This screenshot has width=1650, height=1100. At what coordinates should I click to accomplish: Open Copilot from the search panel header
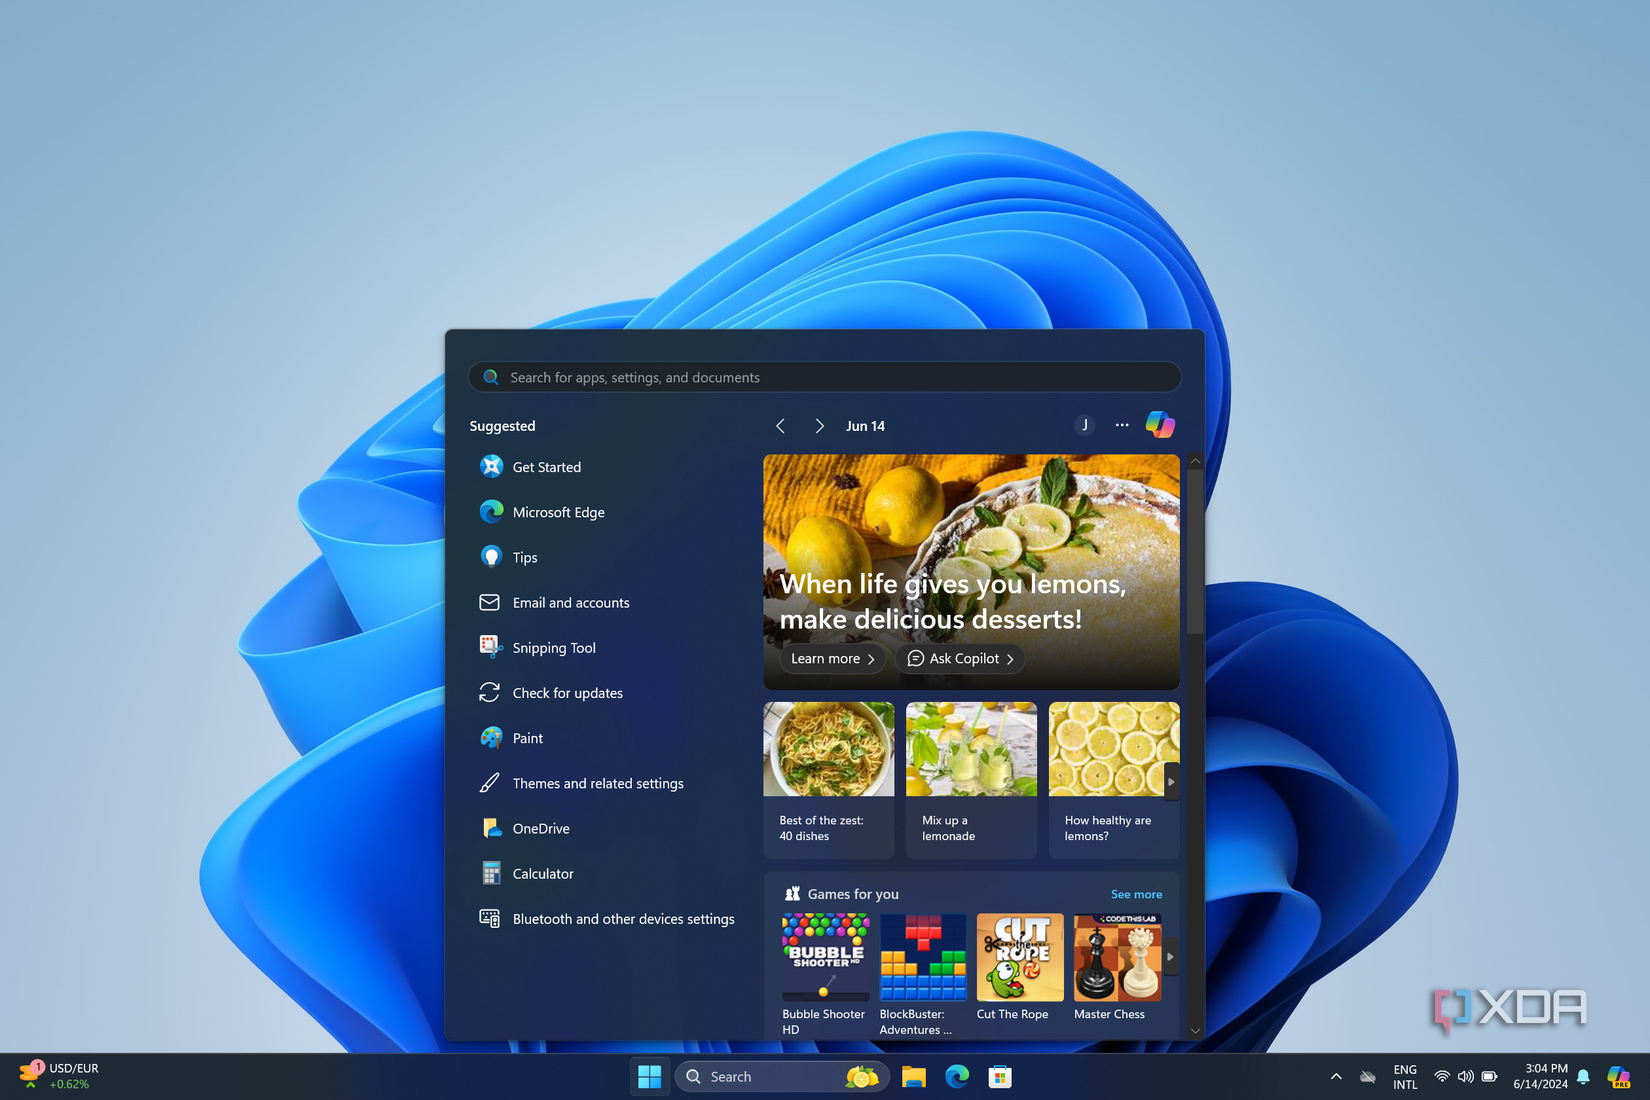point(1160,425)
